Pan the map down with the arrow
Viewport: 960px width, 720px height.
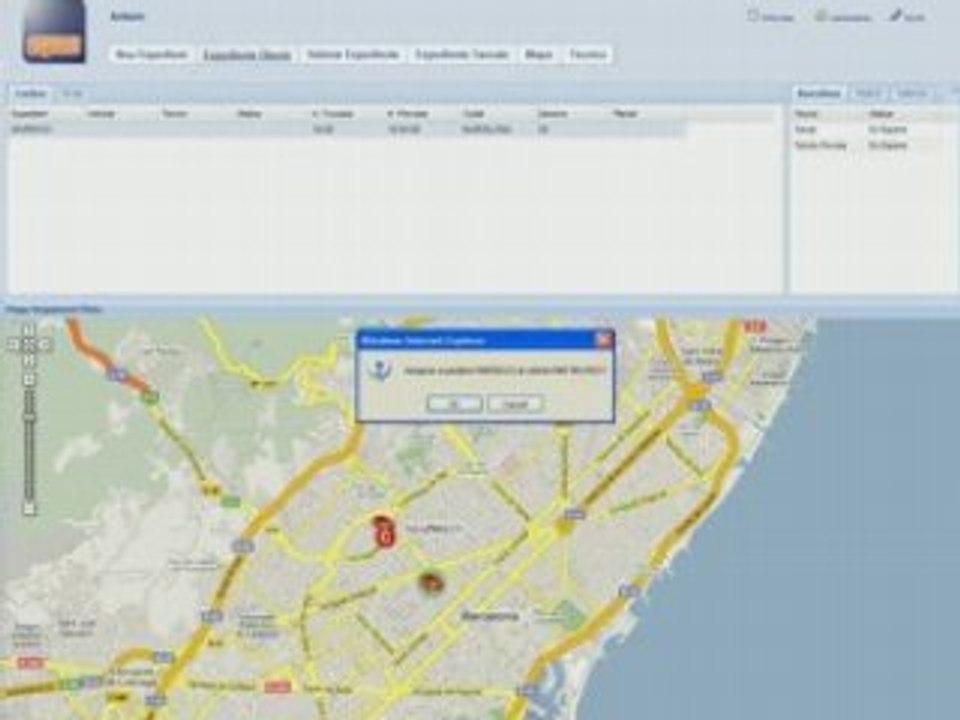click(28, 361)
